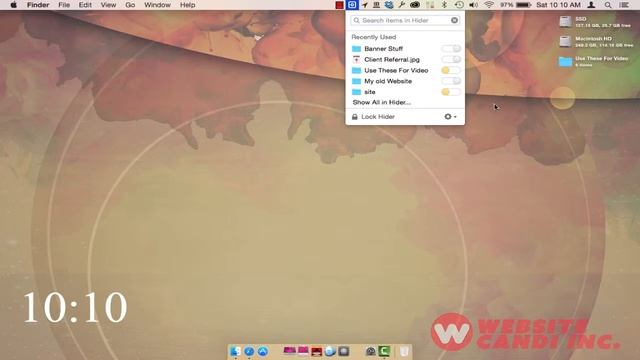
Task: Click the Client Referral.jpg item name
Action: click(392, 60)
